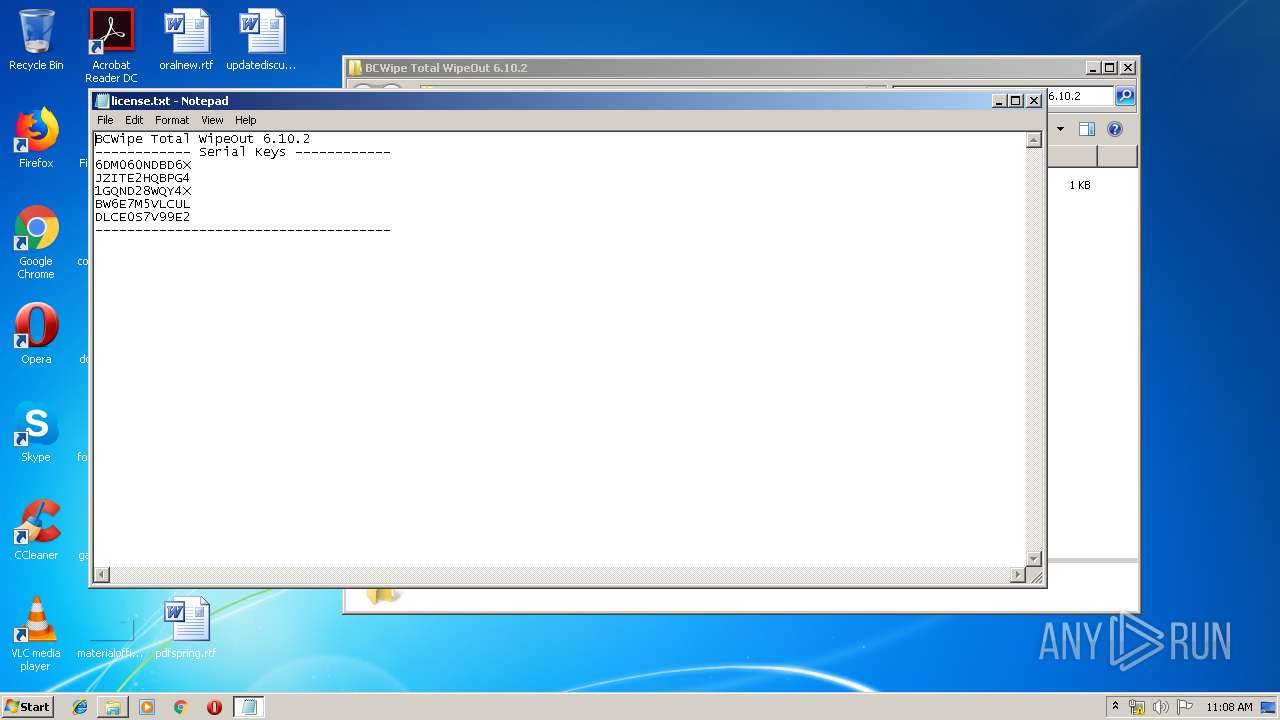1280x720 pixels.
Task: Select the pdfspring.rtf desktop file
Action: click(x=187, y=627)
